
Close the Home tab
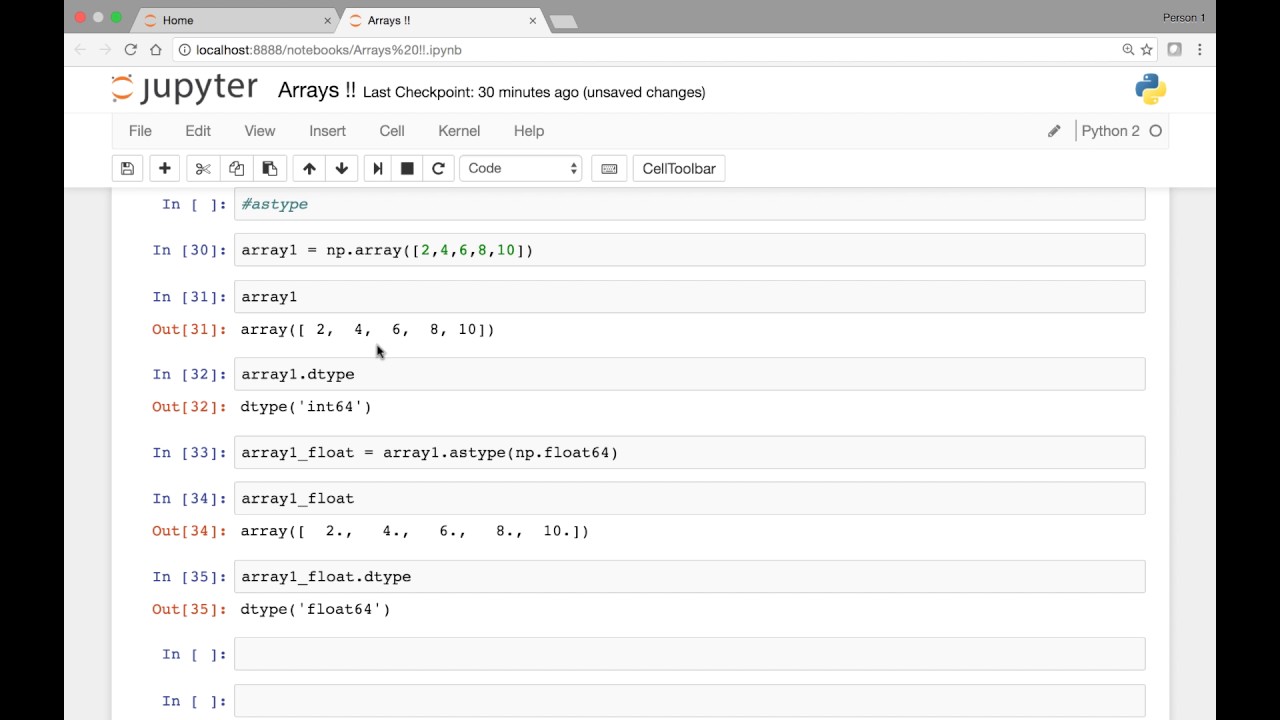click(x=327, y=20)
